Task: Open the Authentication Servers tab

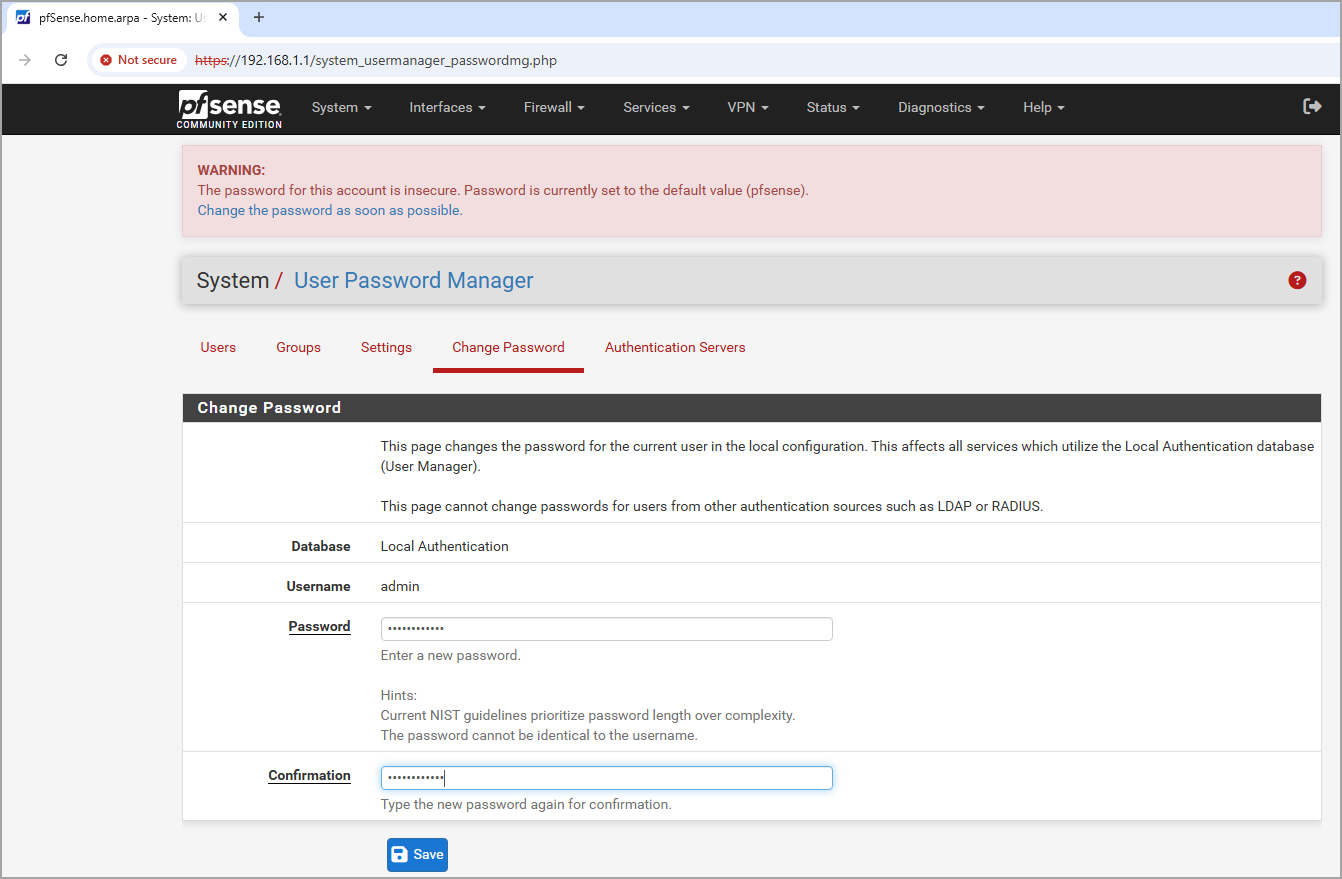Action: [675, 347]
